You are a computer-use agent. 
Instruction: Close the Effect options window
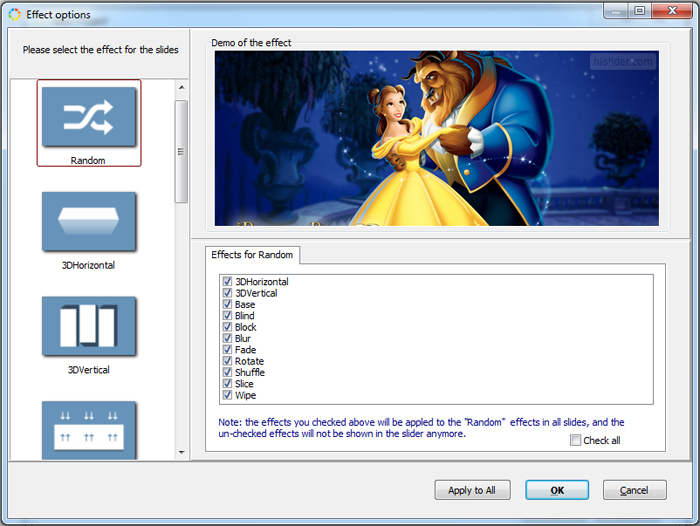[x=672, y=10]
